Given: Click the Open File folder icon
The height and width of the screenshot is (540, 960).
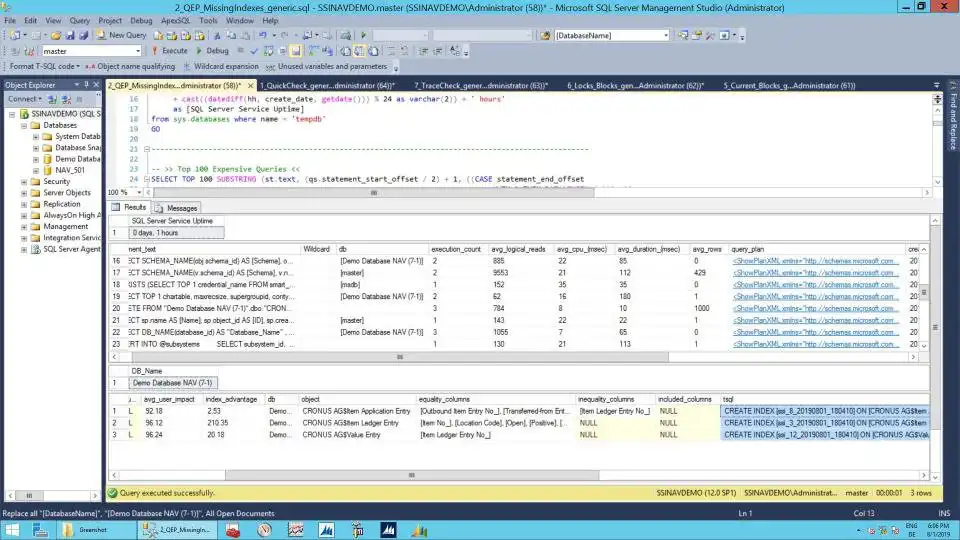Looking at the screenshot, I should [56, 36].
